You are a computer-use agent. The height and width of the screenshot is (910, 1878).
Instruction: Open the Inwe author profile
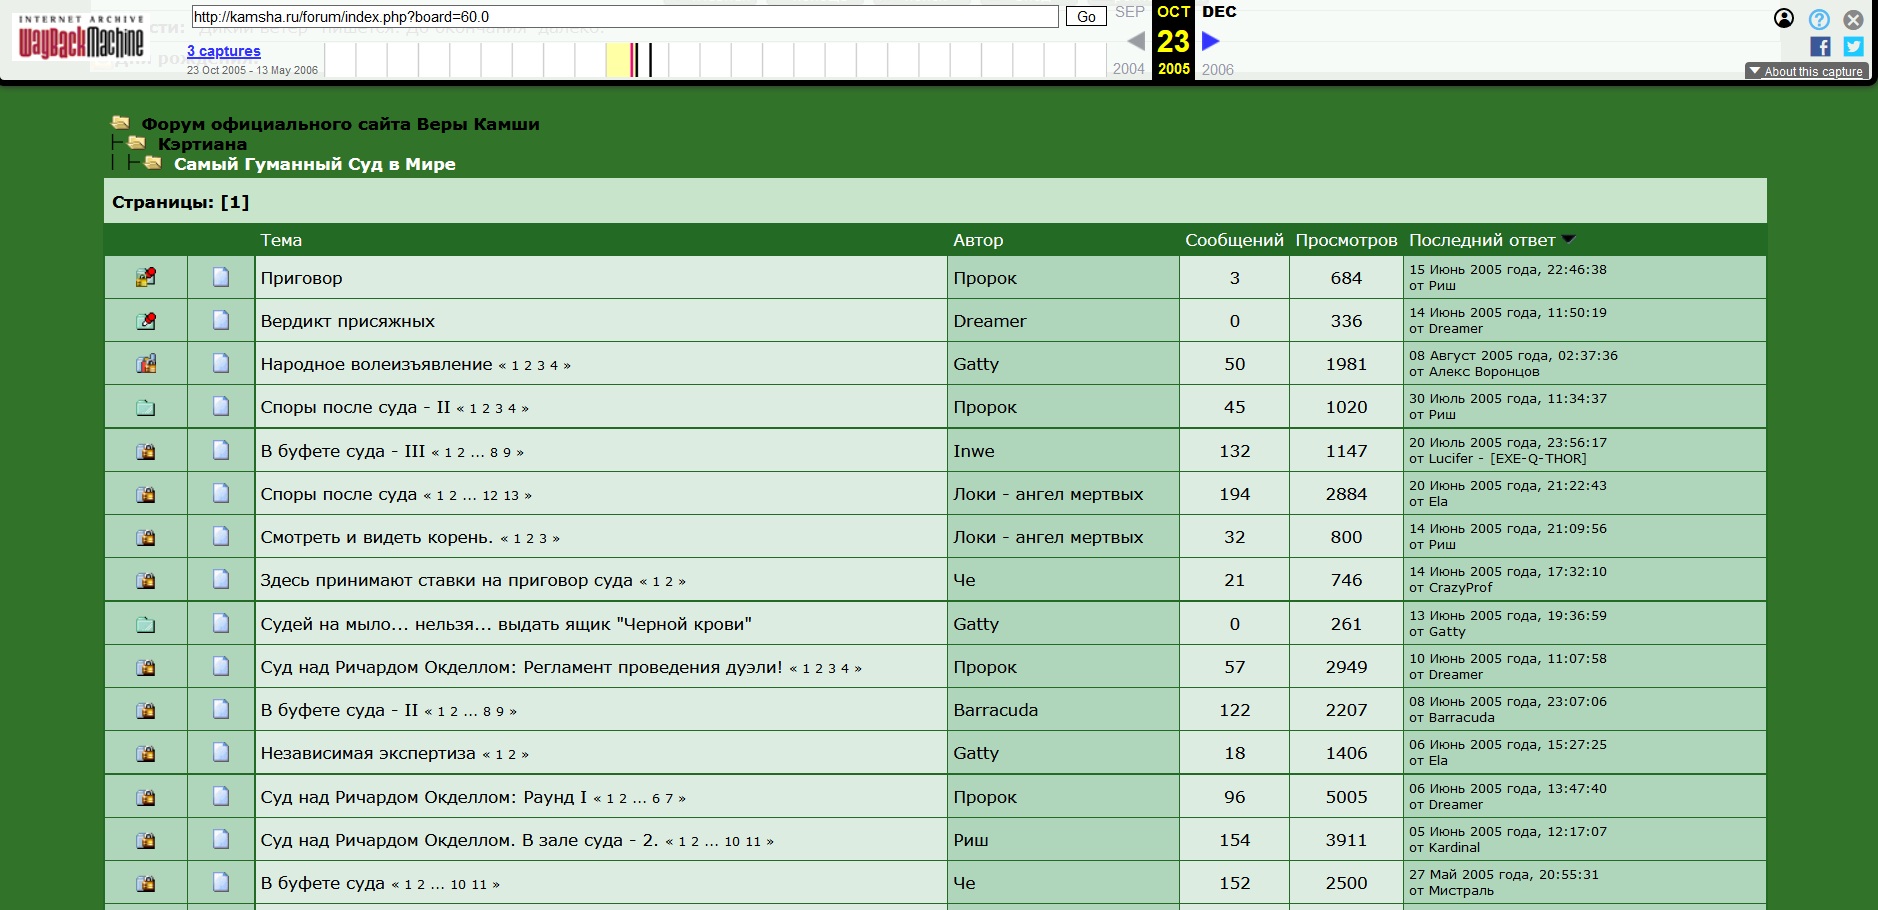point(974,451)
